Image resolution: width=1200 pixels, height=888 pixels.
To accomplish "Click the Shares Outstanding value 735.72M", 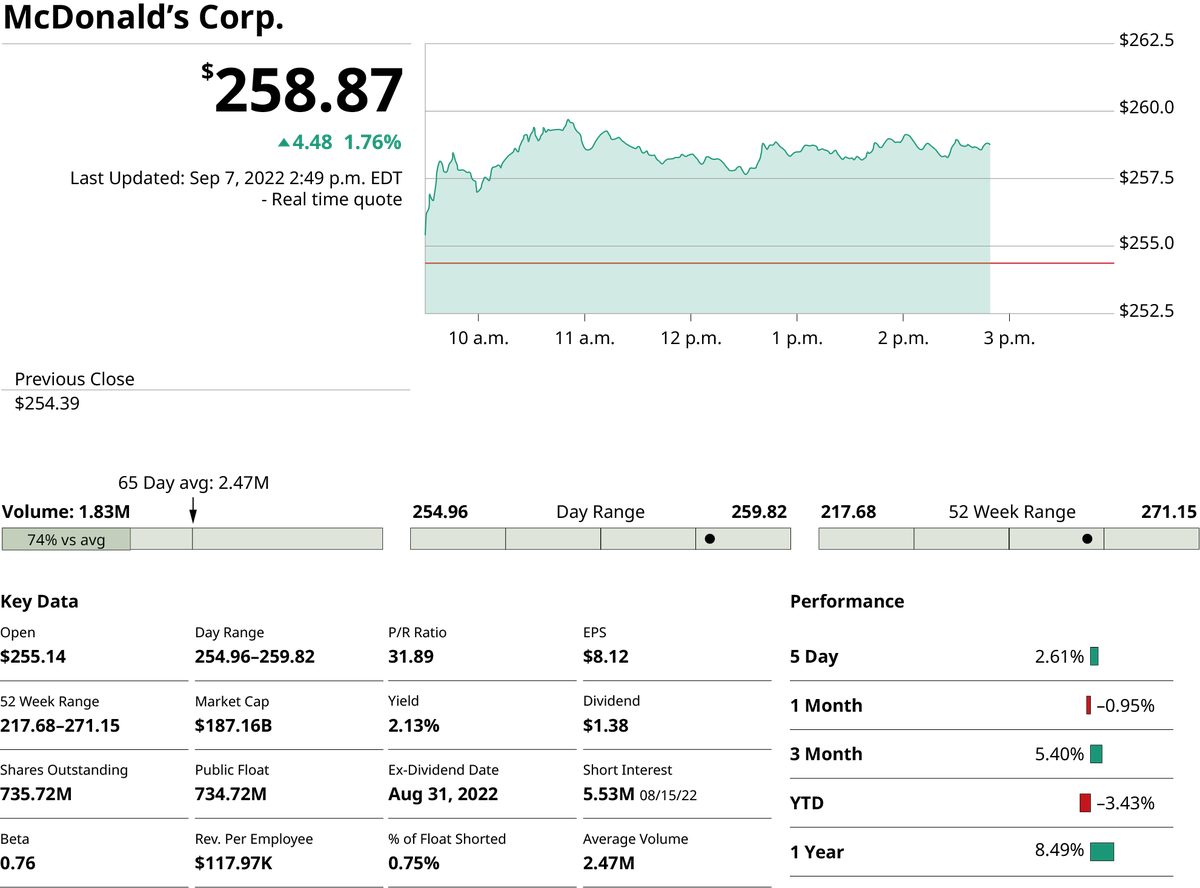I will [36, 795].
